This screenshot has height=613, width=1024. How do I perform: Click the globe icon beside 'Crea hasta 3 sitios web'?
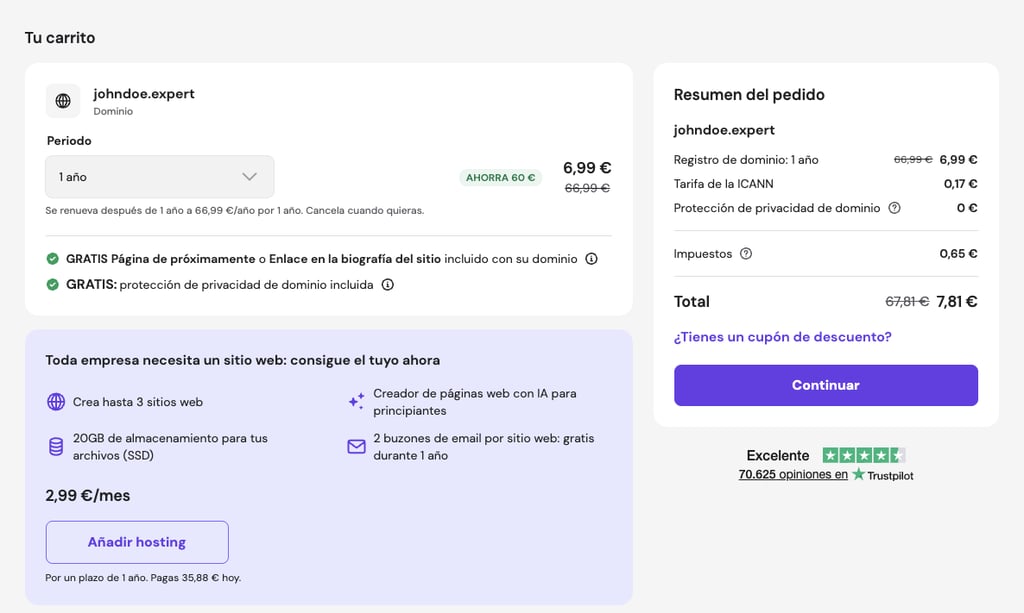56,402
